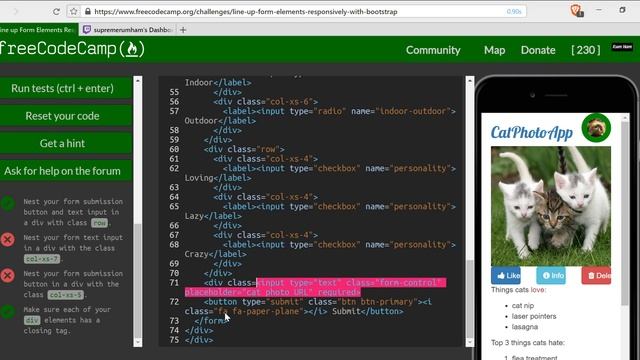The width and height of the screenshot is (640, 360).
Task: Click the Get a hint button
Action: tap(66, 143)
